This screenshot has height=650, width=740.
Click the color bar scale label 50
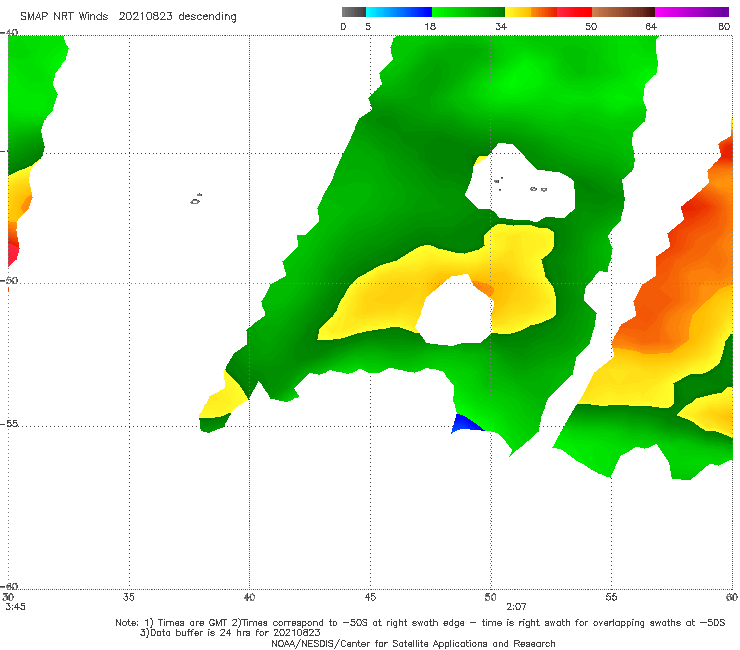(591, 27)
